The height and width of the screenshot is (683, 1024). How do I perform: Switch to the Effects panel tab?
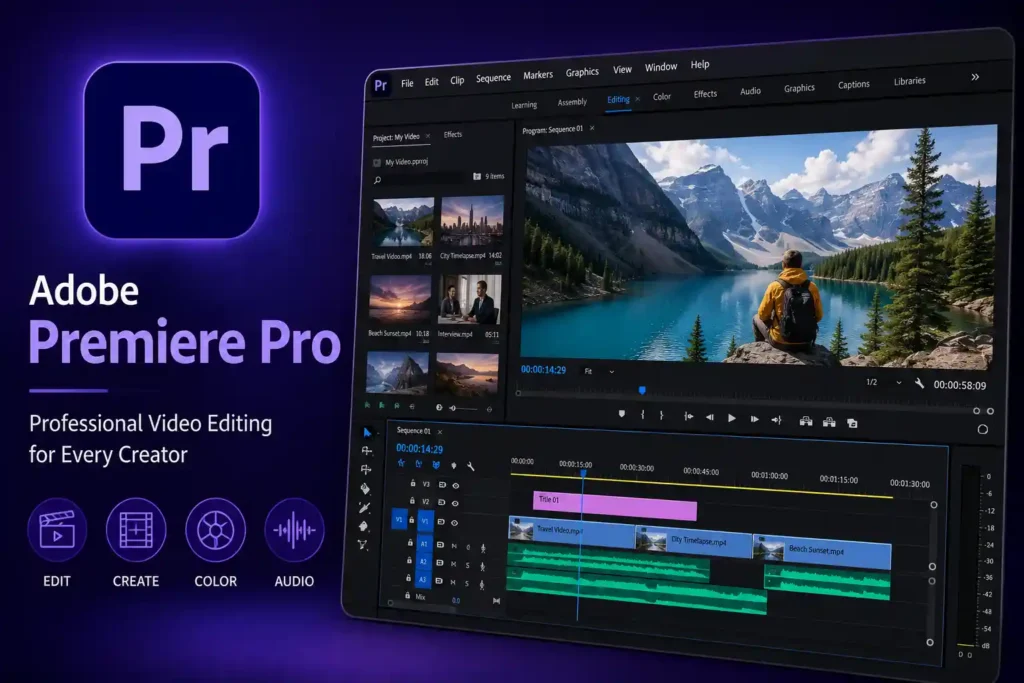point(453,135)
